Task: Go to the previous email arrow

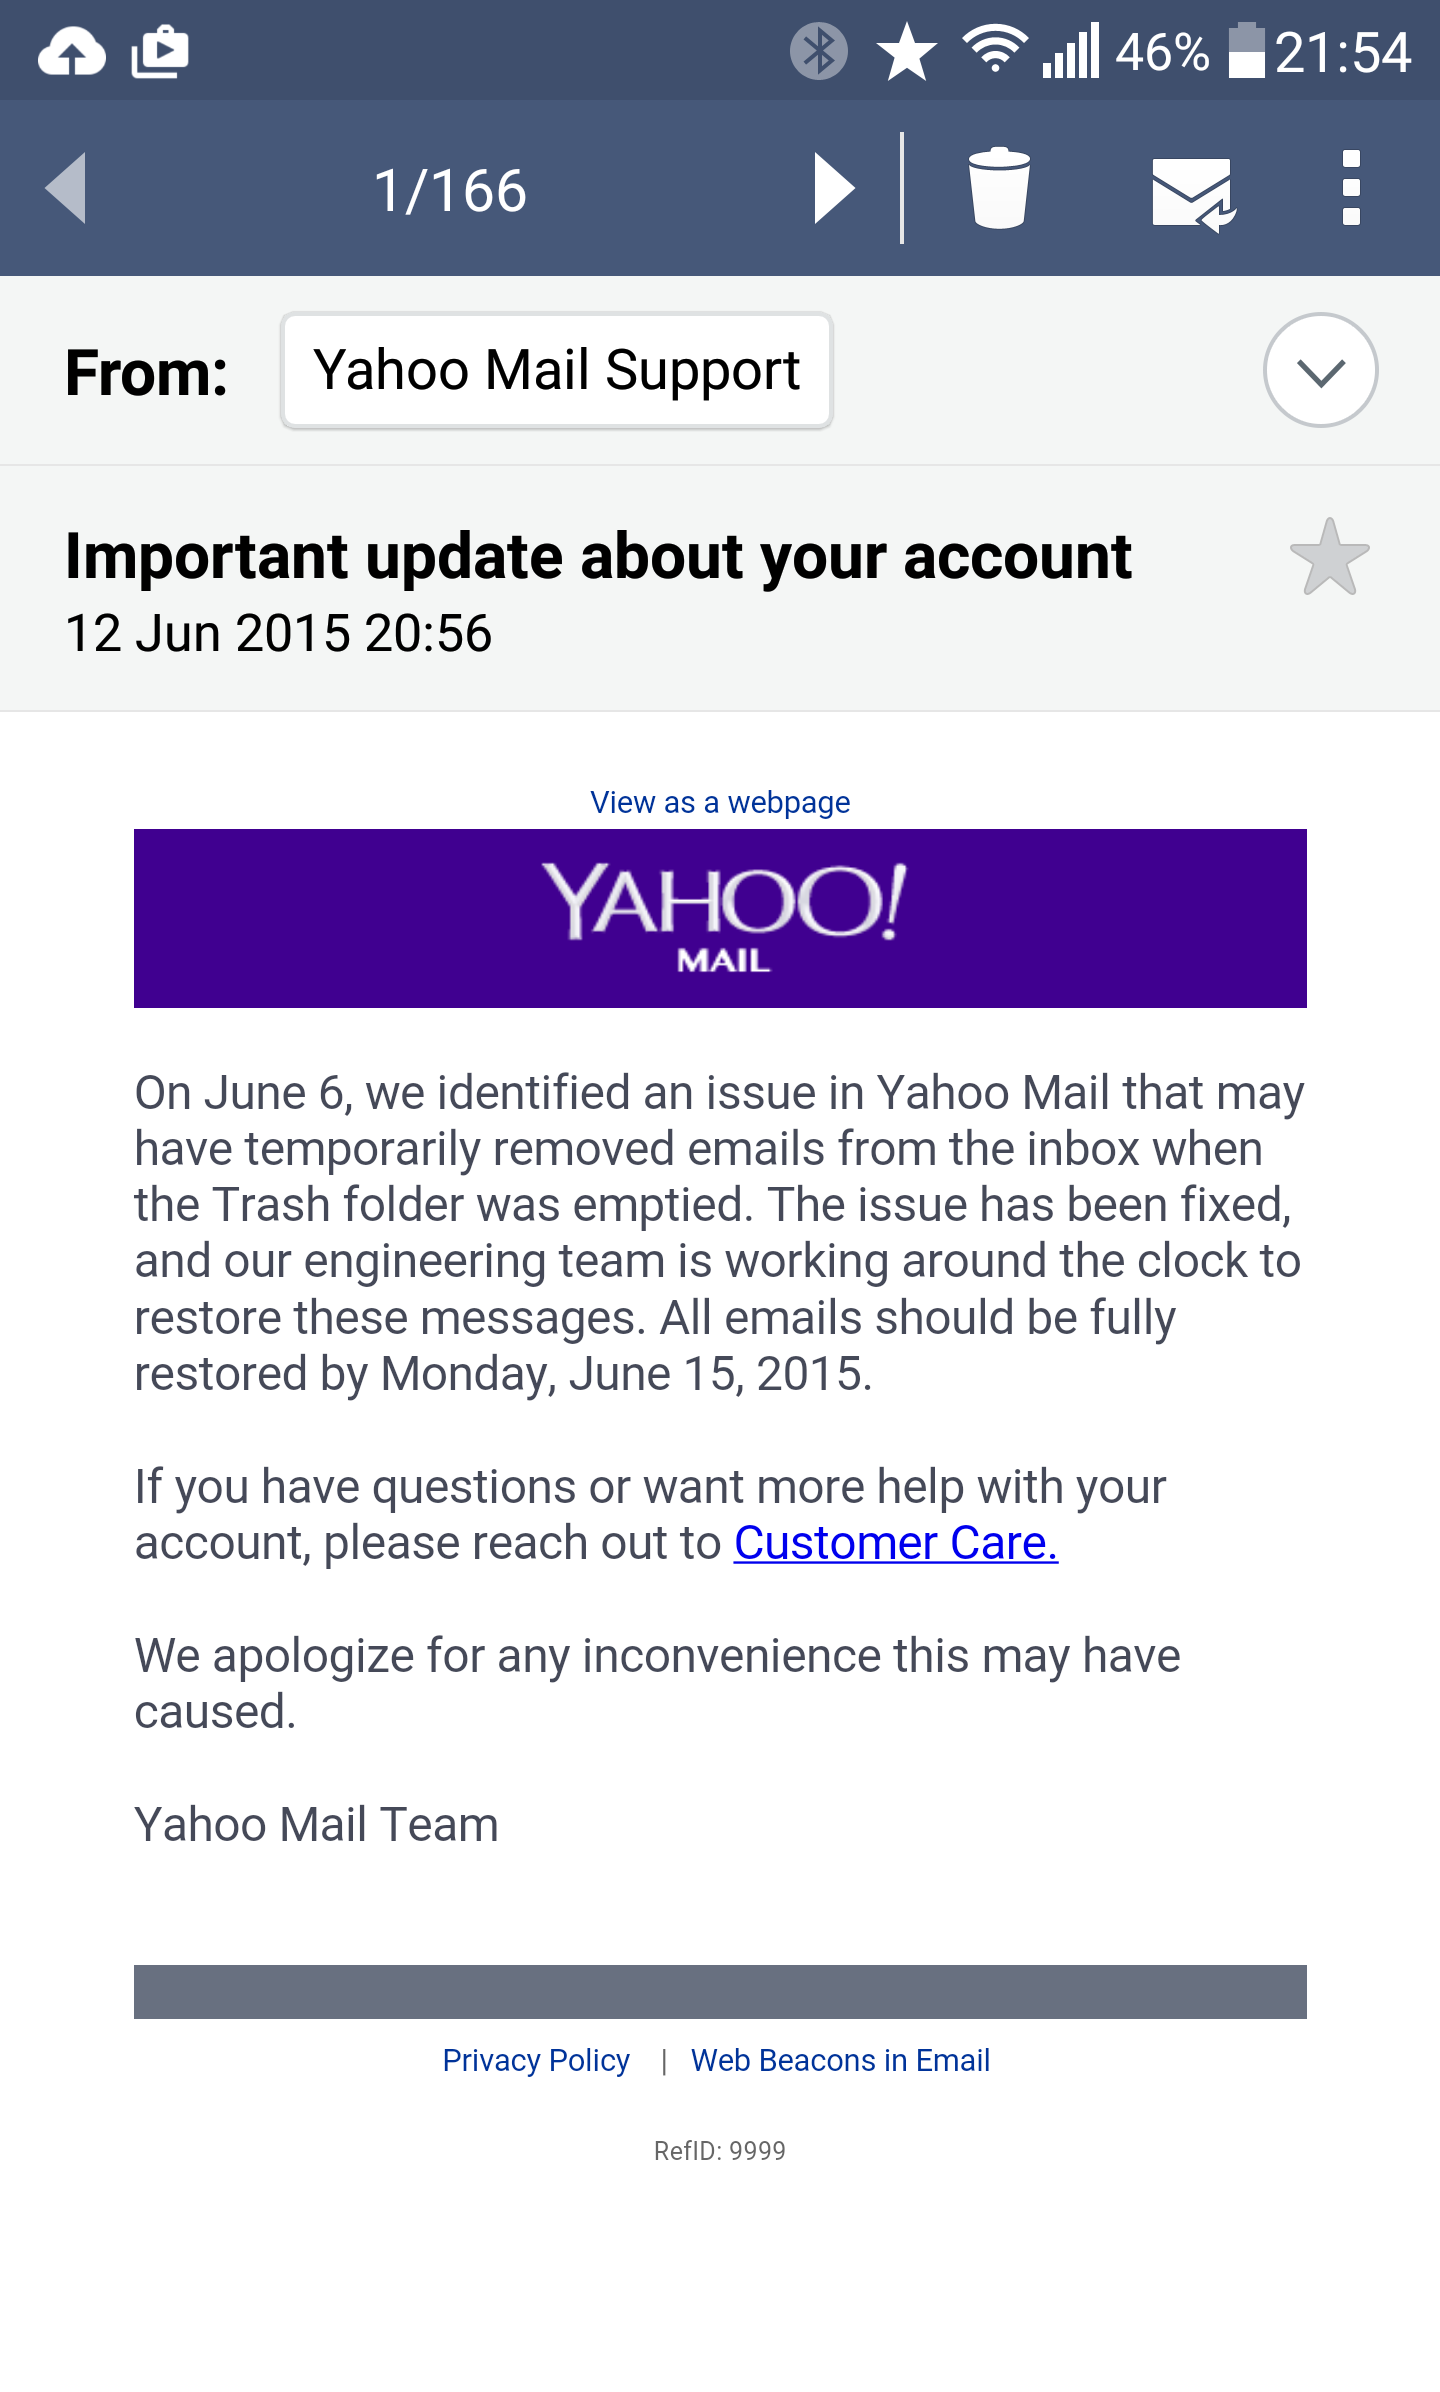Action: pos(66,188)
